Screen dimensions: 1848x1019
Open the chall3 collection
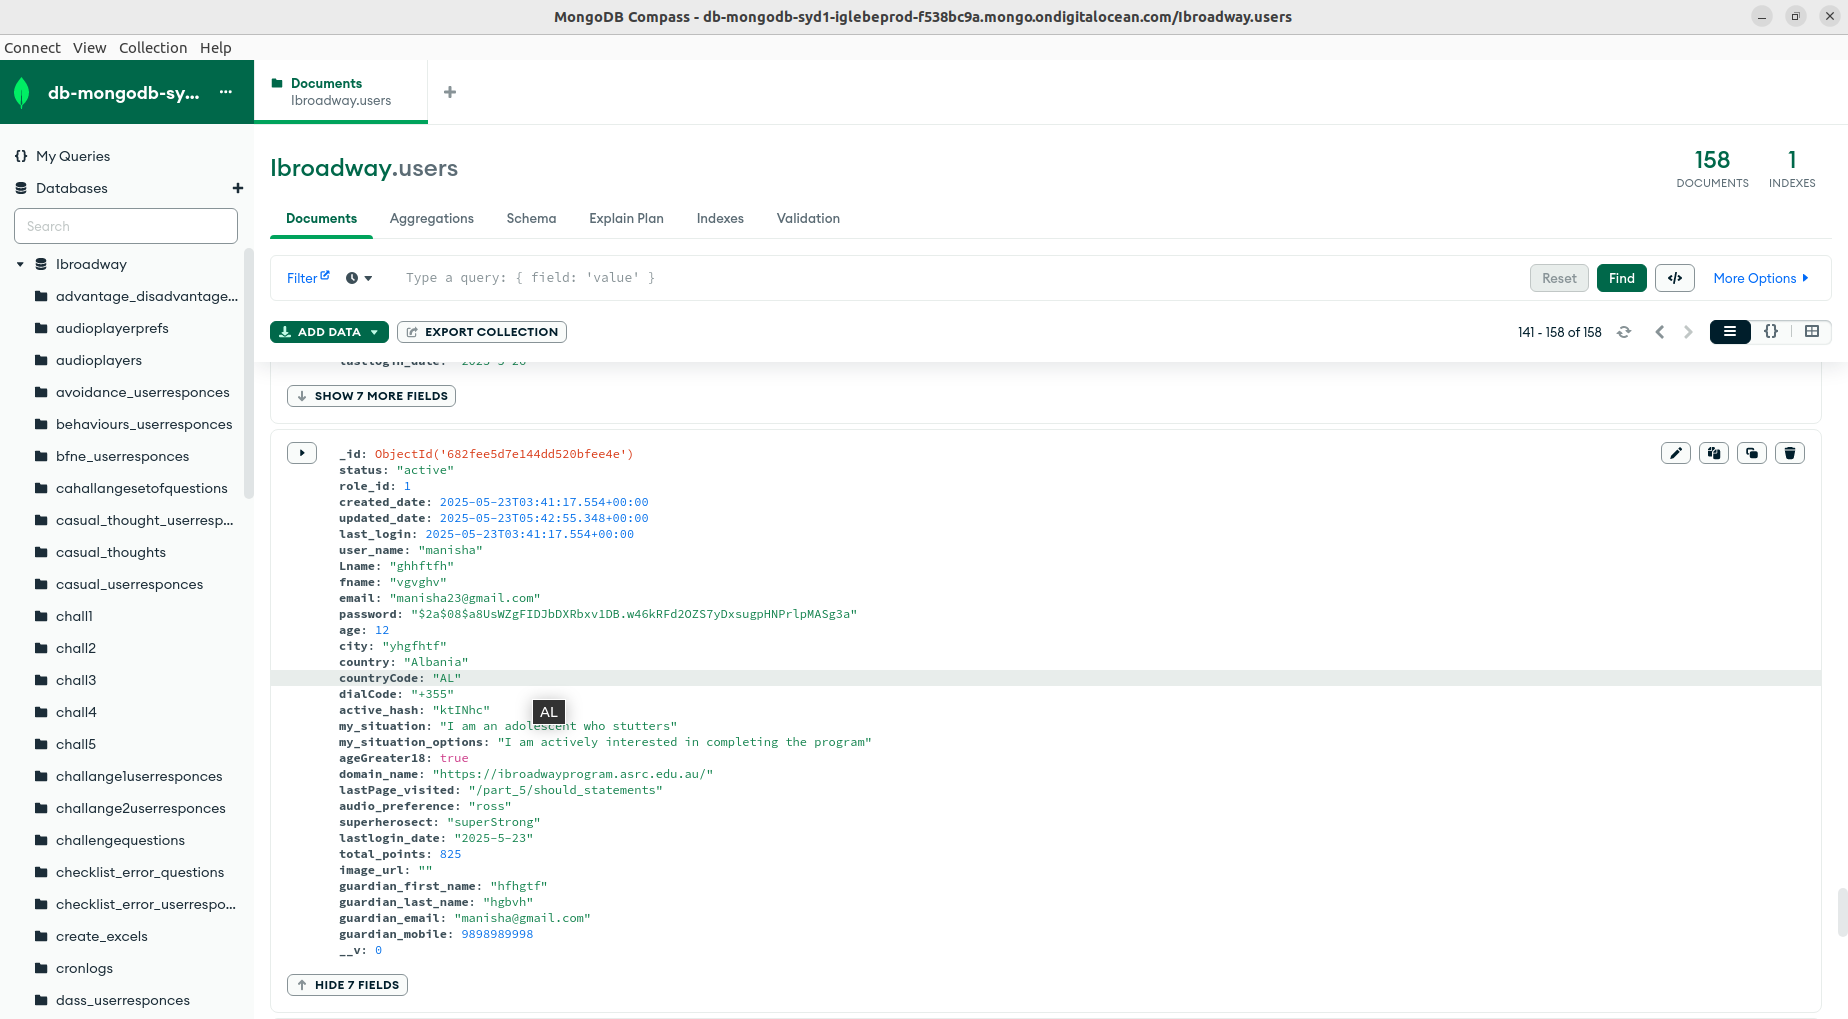(x=76, y=680)
